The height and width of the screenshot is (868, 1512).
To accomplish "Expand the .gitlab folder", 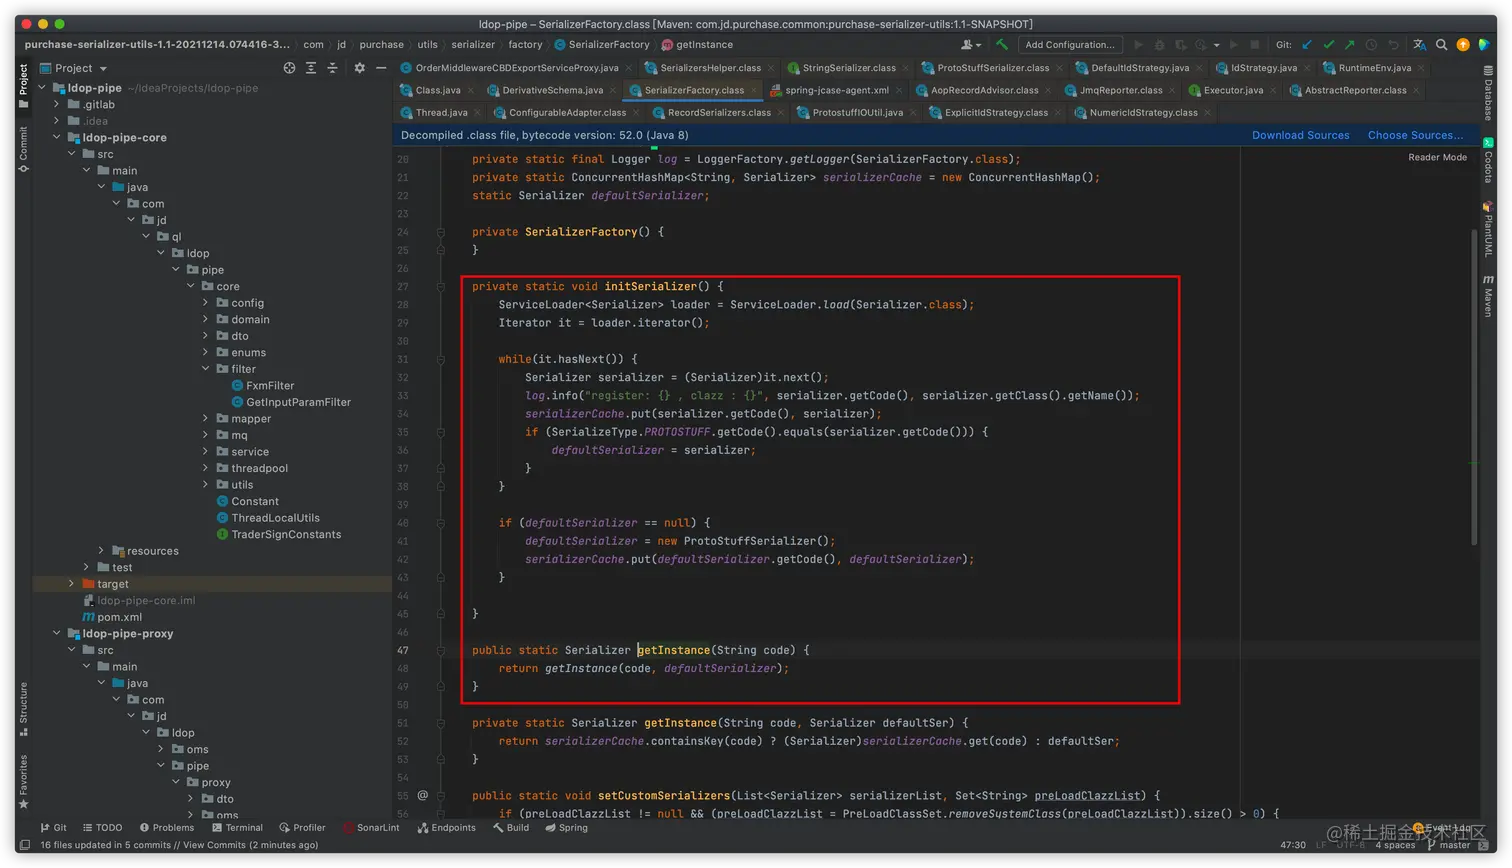I will pyautogui.click(x=57, y=104).
